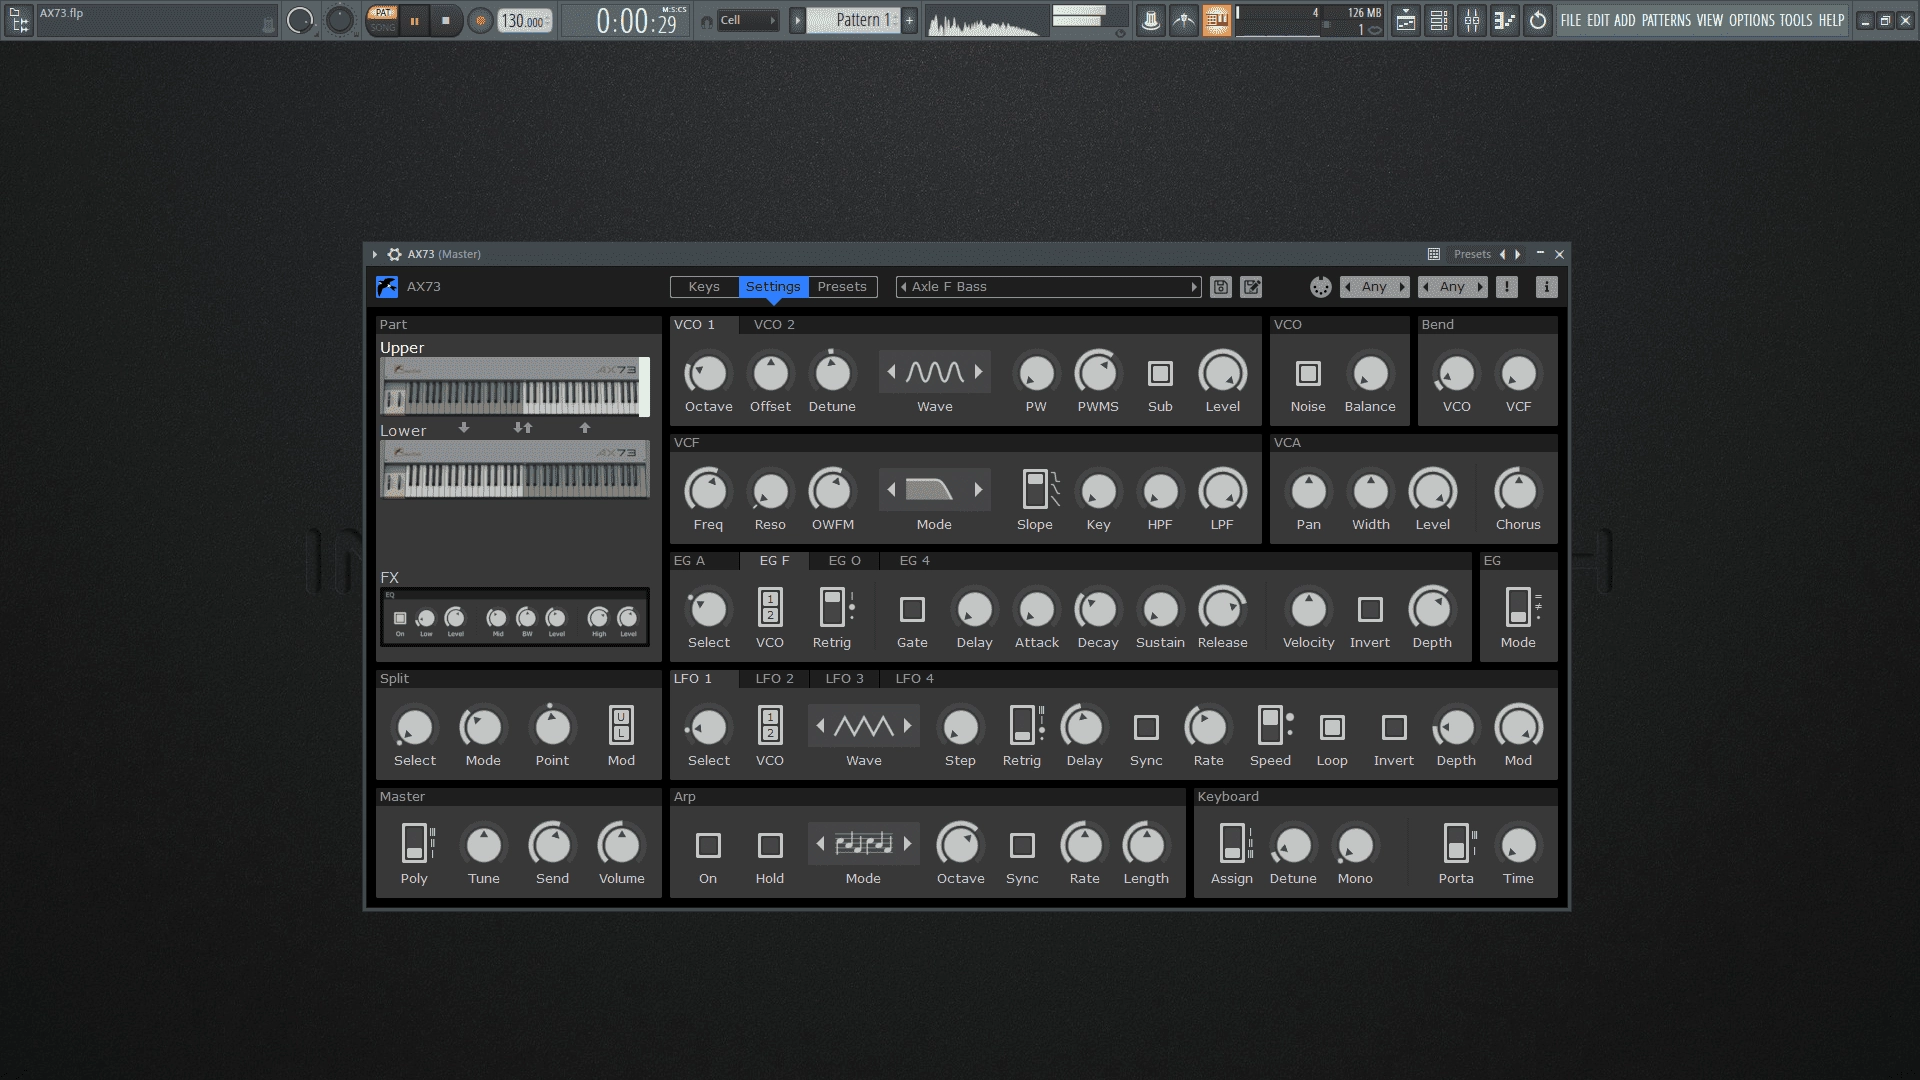Add a new pattern with plus button
1920x1080 pixels.
point(909,20)
